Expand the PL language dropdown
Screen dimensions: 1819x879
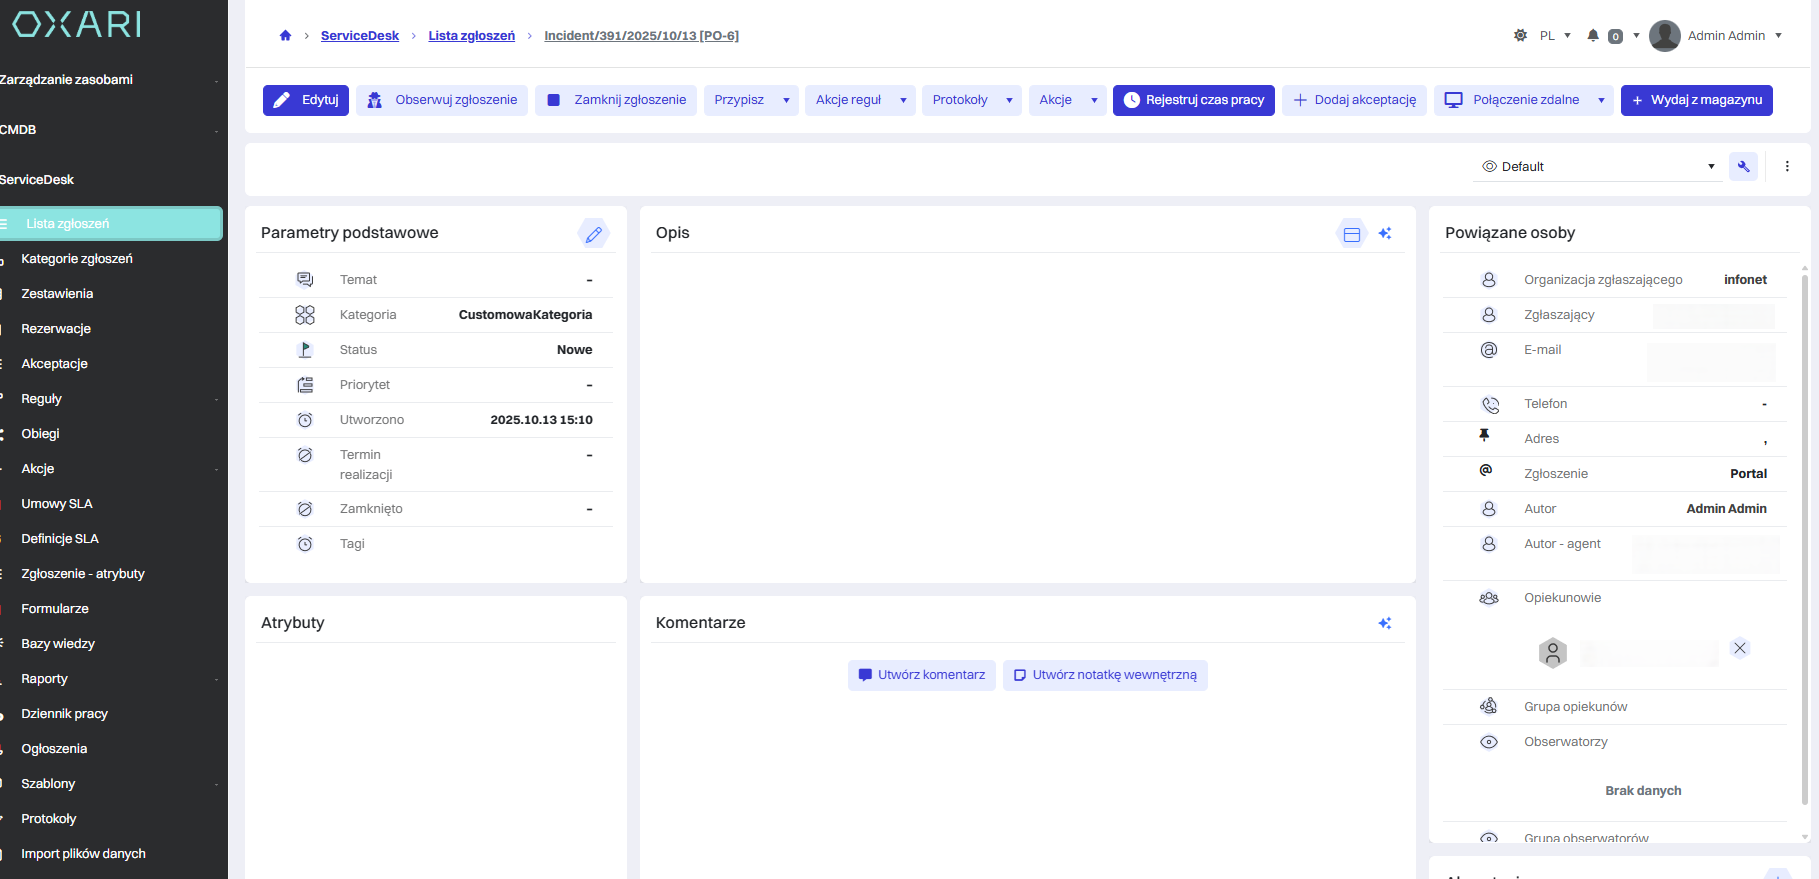coord(1555,36)
